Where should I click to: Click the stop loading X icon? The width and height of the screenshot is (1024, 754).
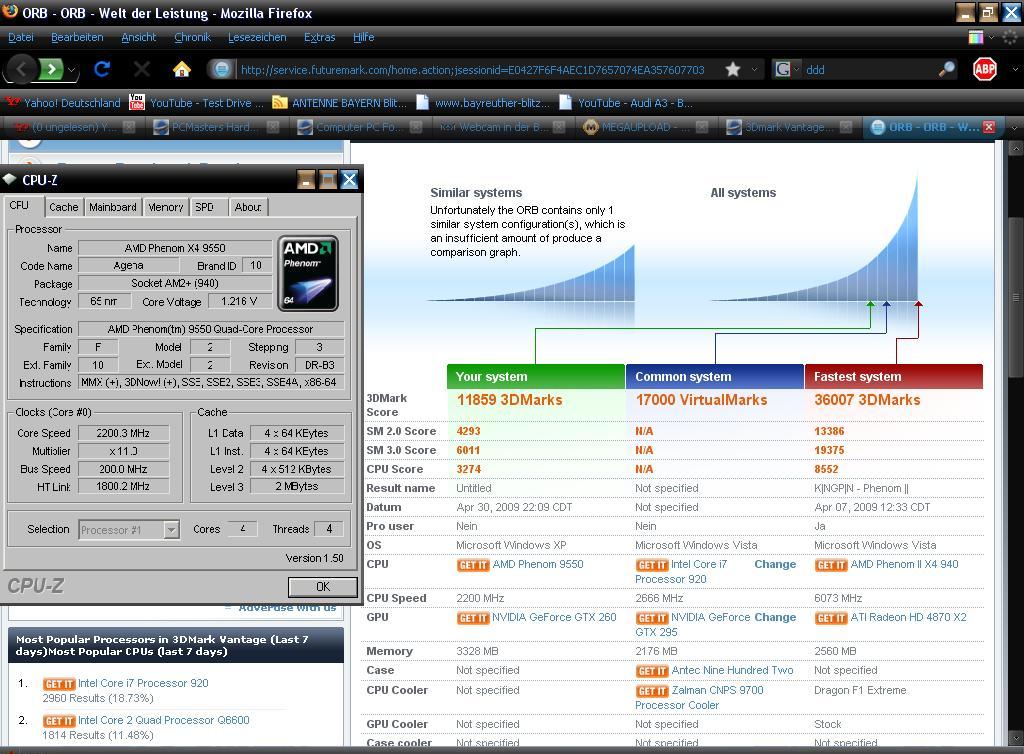coord(141,69)
